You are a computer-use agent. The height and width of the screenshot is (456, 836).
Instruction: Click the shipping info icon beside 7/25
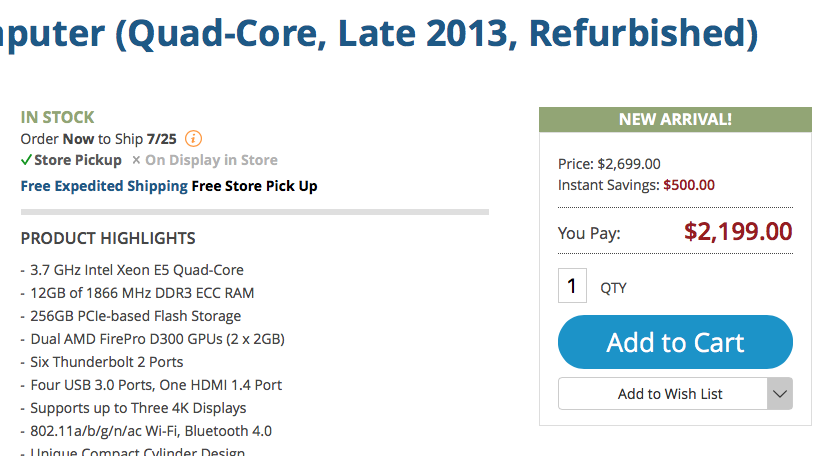(x=194, y=139)
